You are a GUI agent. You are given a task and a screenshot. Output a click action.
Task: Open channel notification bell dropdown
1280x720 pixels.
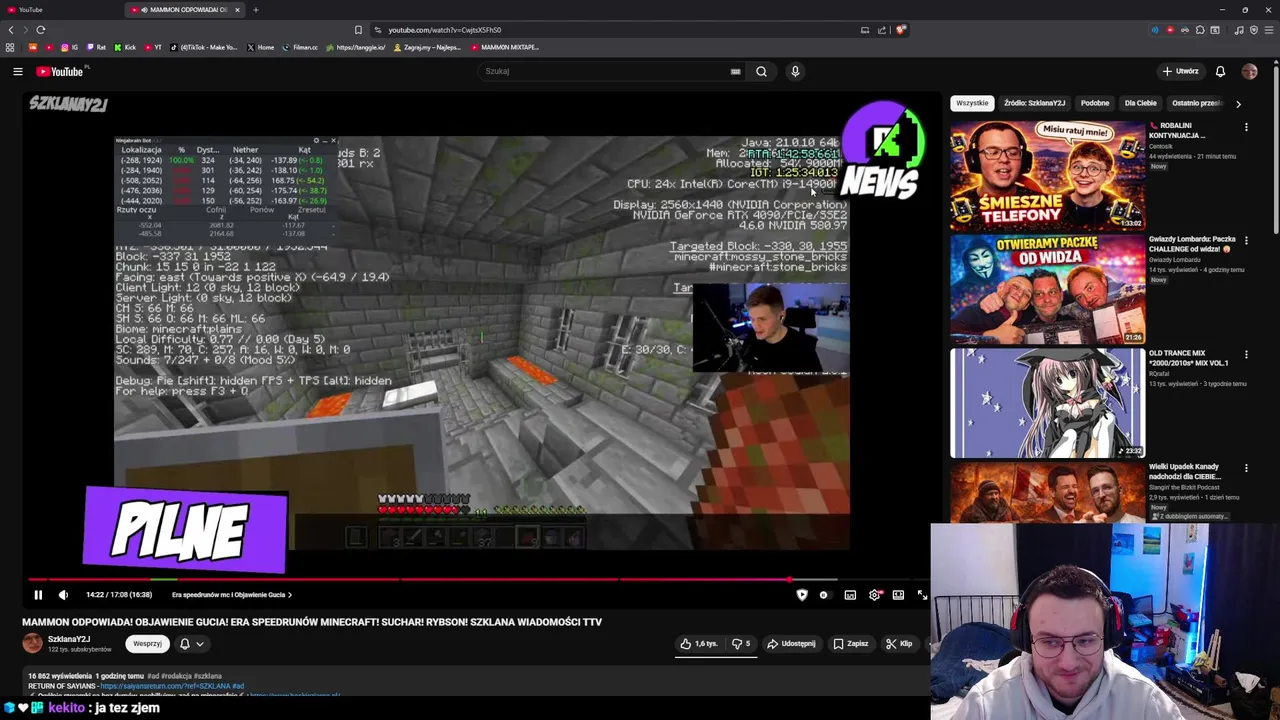tap(191, 644)
